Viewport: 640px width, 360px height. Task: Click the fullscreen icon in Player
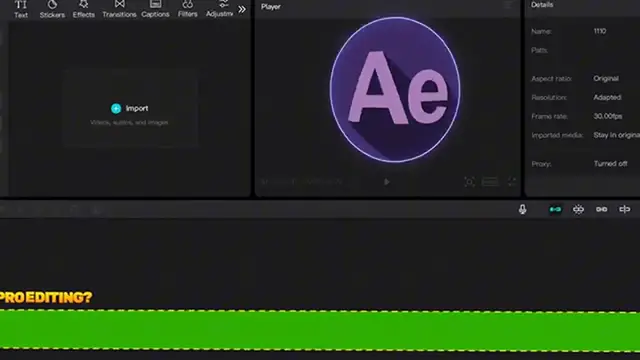click(511, 182)
